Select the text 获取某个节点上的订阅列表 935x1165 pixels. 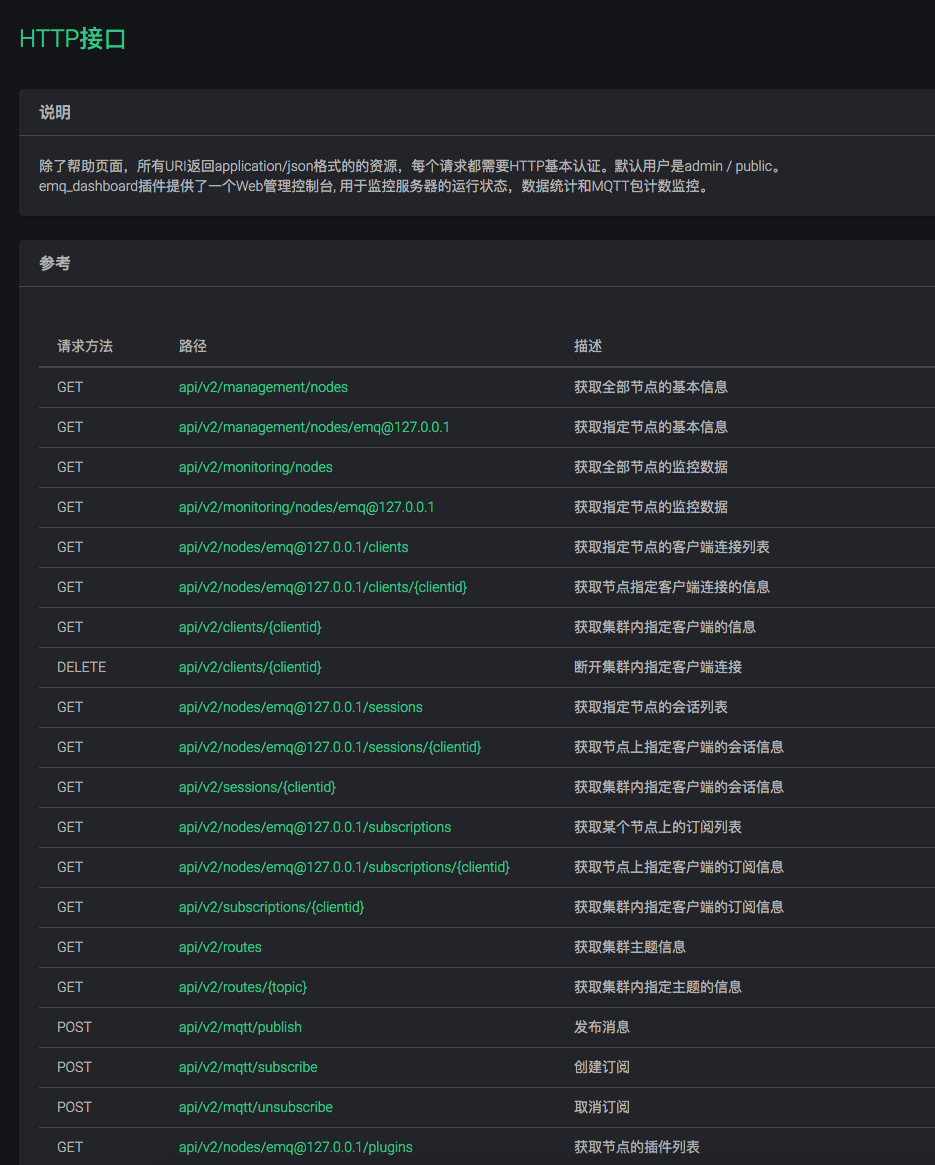pyautogui.click(x=658, y=828)
